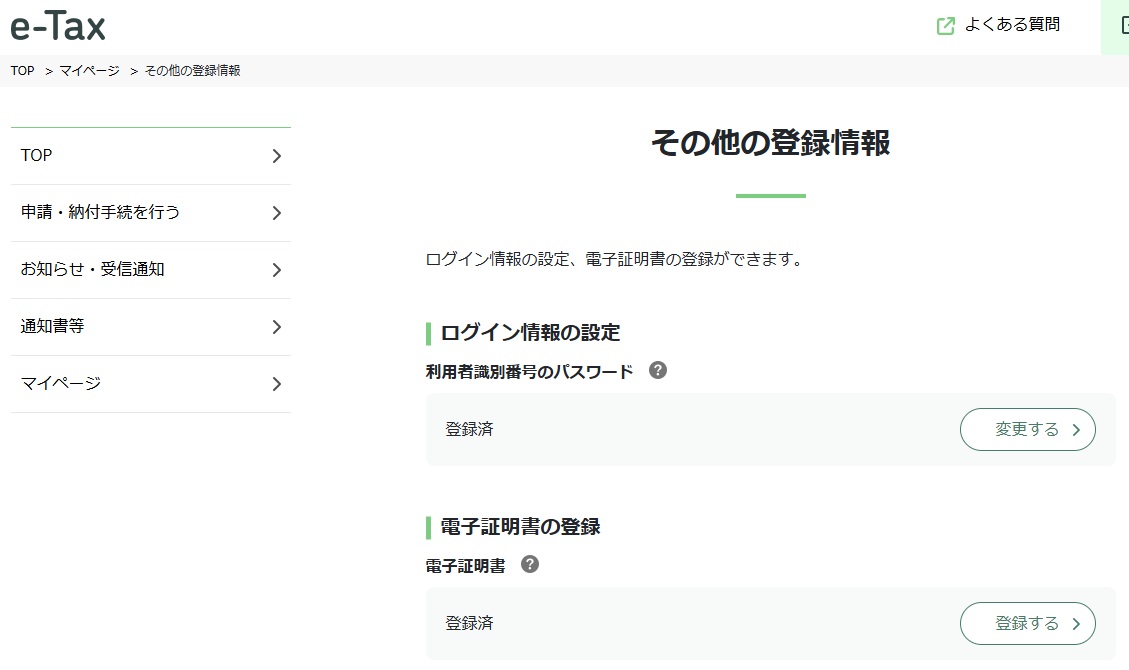Click TOP in the breadcrumb

coord(22,71)
